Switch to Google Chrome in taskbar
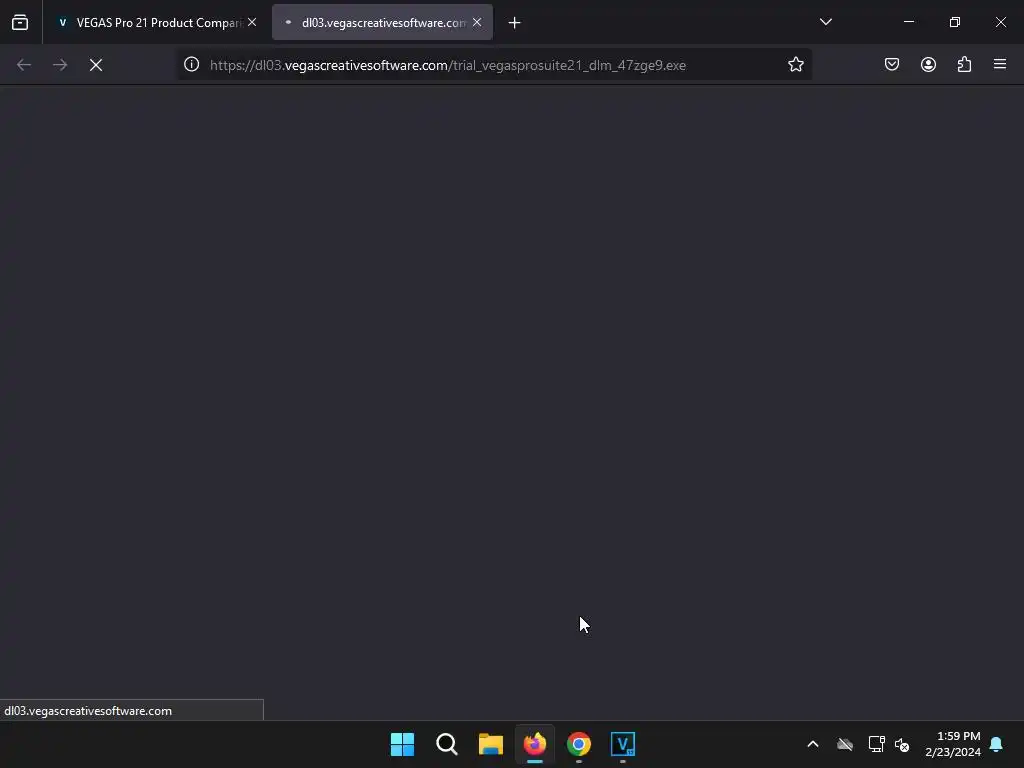 pyautogui.click(x=579, y=744)
